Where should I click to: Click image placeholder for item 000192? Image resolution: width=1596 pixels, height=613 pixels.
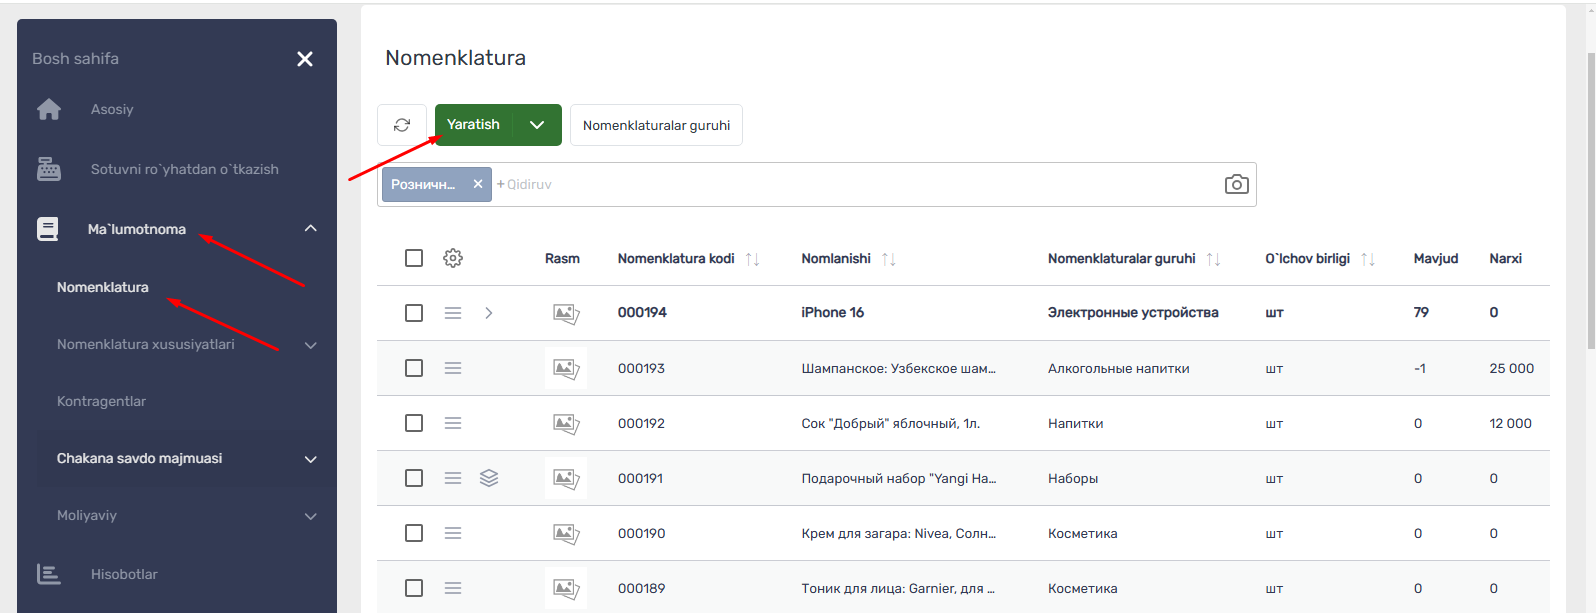[x=566, y=423]
